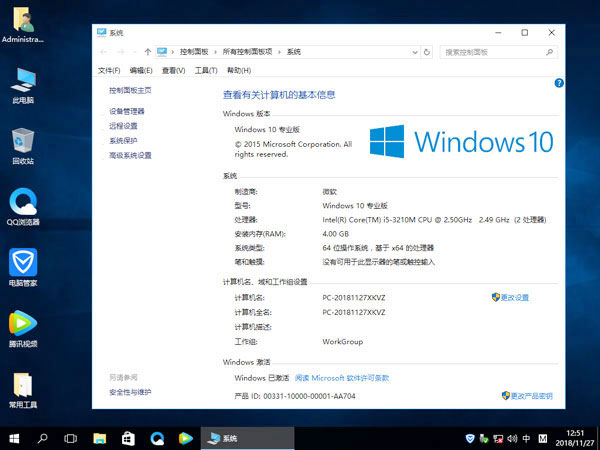600x450 pixels.
Task: Open the Windows Start menu
Action: pyautogui.click(x=14, y=438)
